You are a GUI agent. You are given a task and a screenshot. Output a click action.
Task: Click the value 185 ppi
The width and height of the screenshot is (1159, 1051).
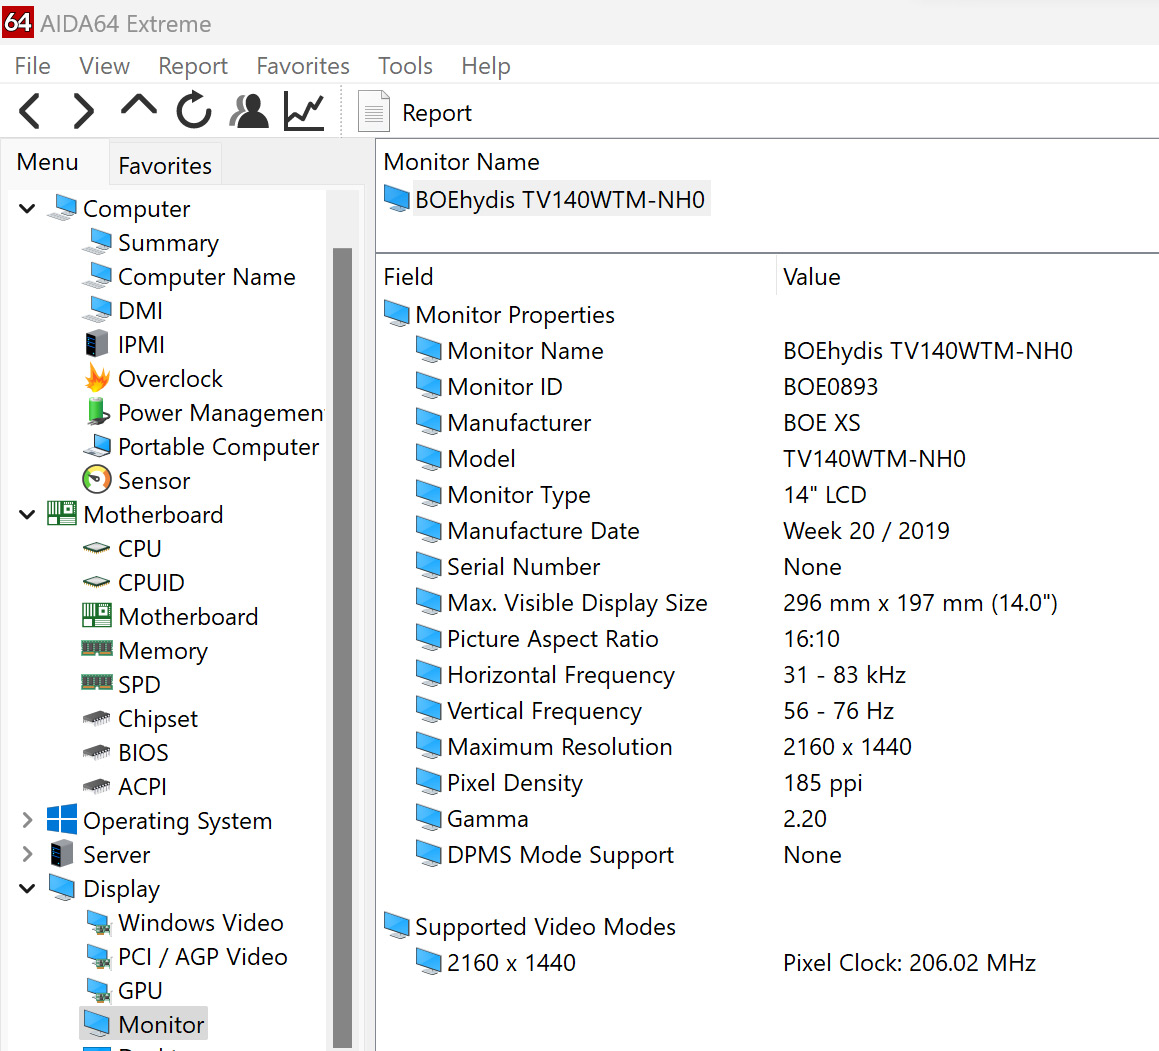point(823,783)
